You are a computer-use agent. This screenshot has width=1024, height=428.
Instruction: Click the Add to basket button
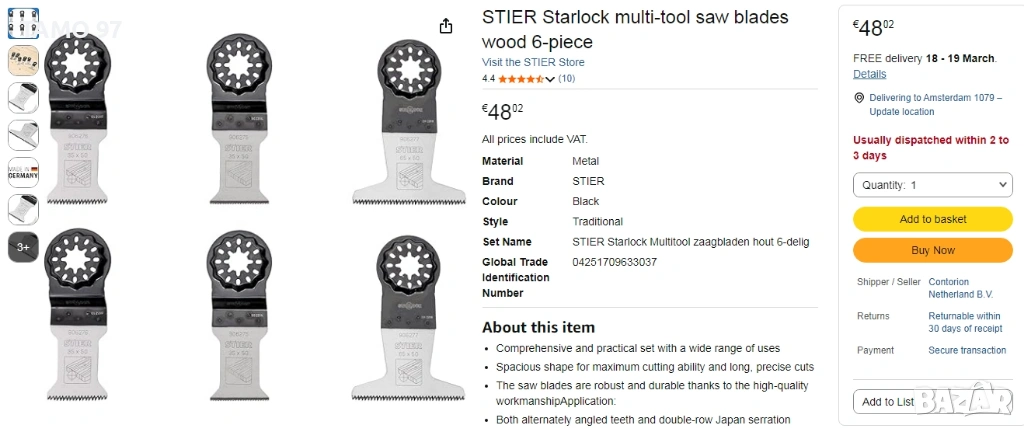pos(932,219)
